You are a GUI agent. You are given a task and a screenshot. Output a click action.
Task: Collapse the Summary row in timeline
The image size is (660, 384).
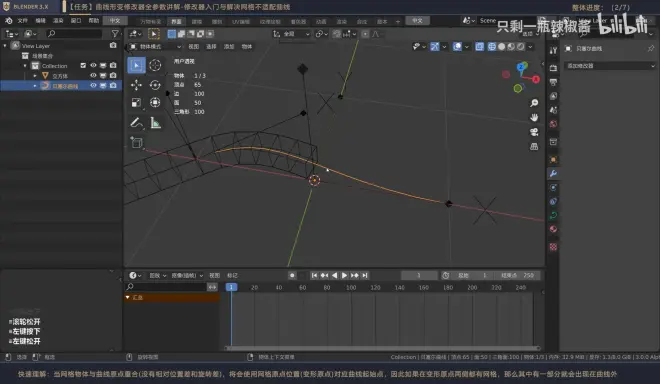click(128, 297)
